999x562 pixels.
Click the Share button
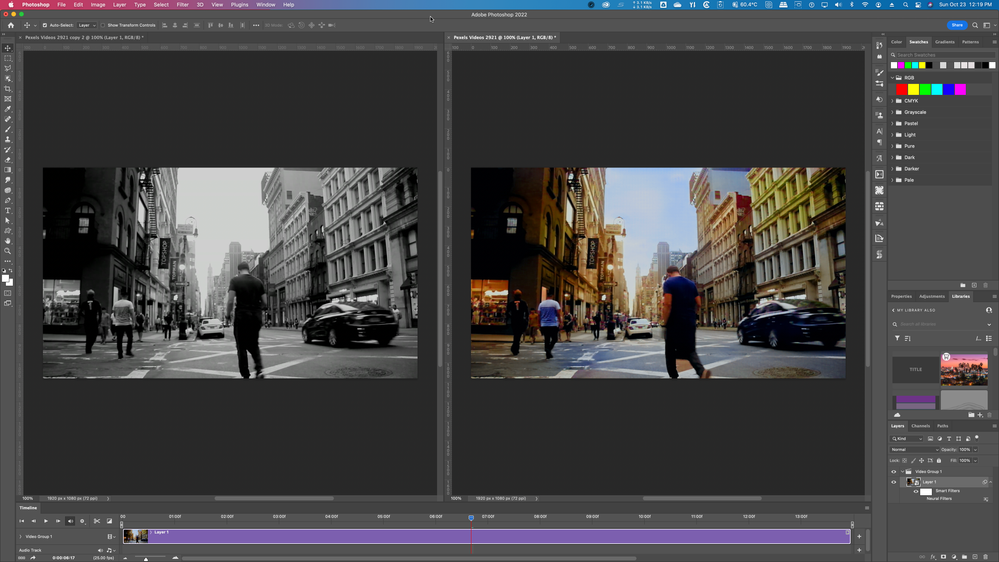957,25
